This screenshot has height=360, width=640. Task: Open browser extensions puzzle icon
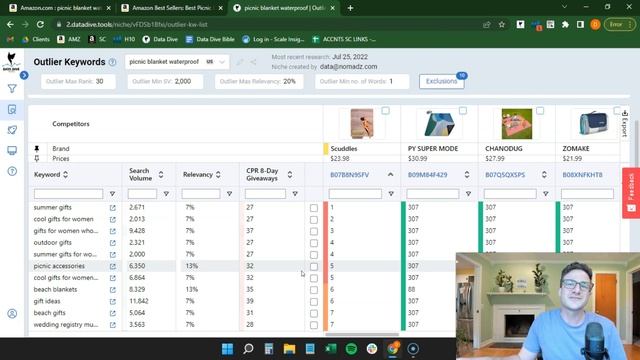565,24
